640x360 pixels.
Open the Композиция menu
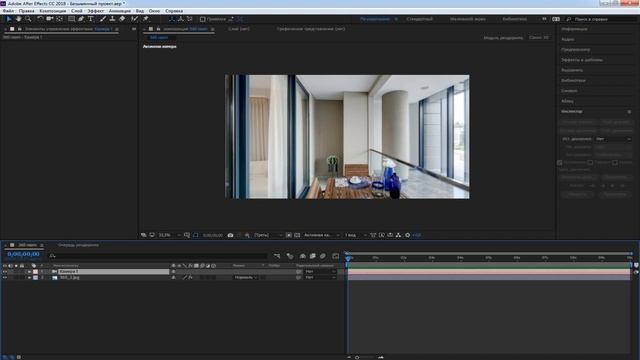coord(53,11)
